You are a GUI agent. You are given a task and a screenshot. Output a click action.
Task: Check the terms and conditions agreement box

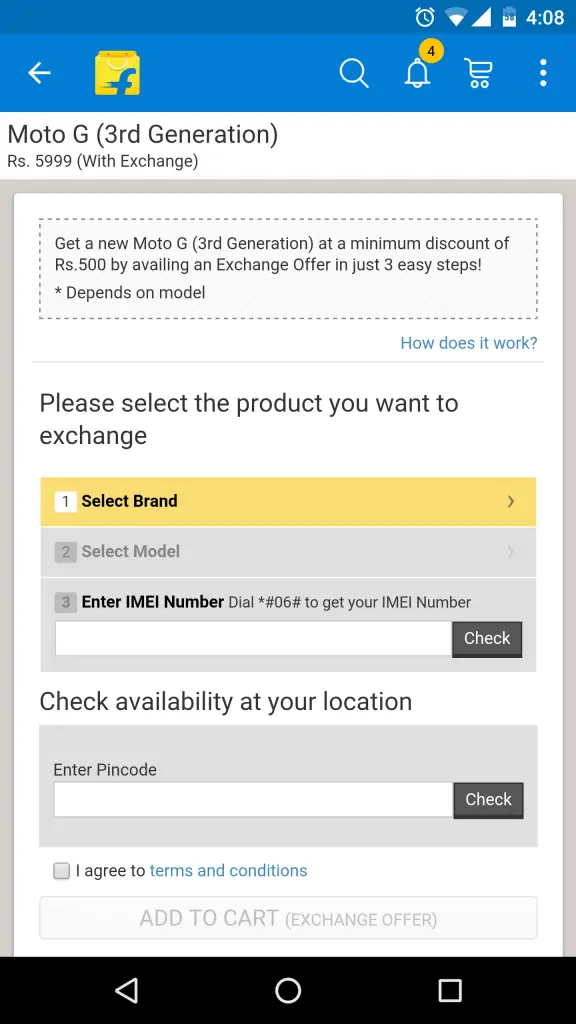point(61,871)
